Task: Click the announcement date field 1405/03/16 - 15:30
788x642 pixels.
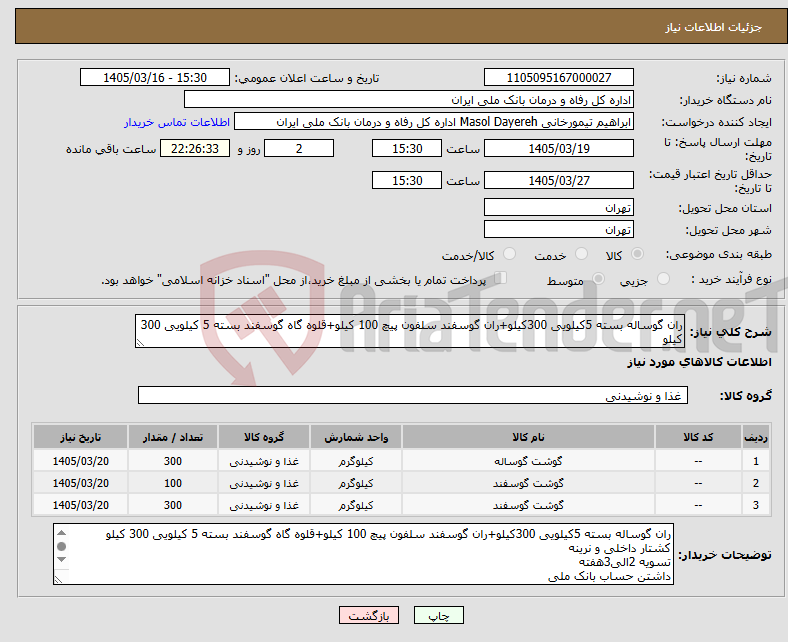Action: 155,77
